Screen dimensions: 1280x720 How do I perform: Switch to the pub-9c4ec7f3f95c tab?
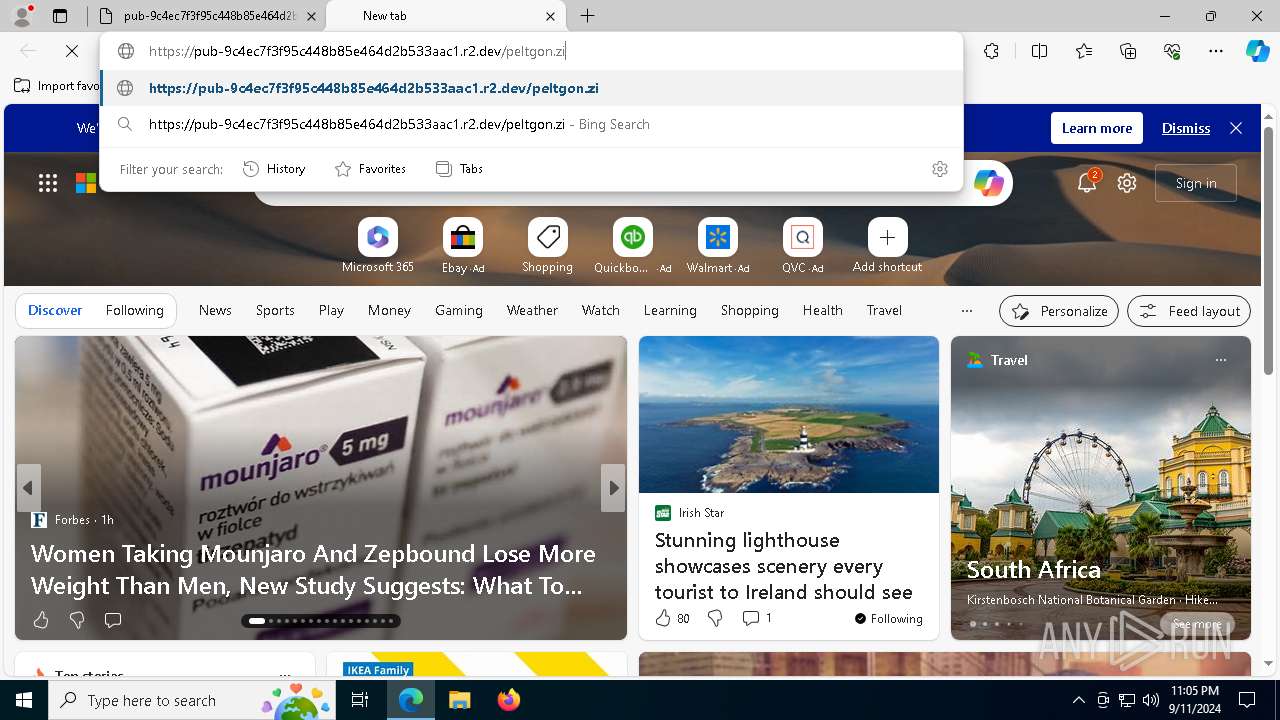point(209,16)
